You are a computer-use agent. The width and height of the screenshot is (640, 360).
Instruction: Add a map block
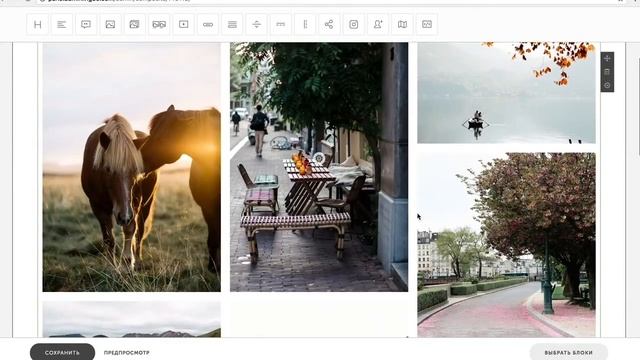coord(402,24)
